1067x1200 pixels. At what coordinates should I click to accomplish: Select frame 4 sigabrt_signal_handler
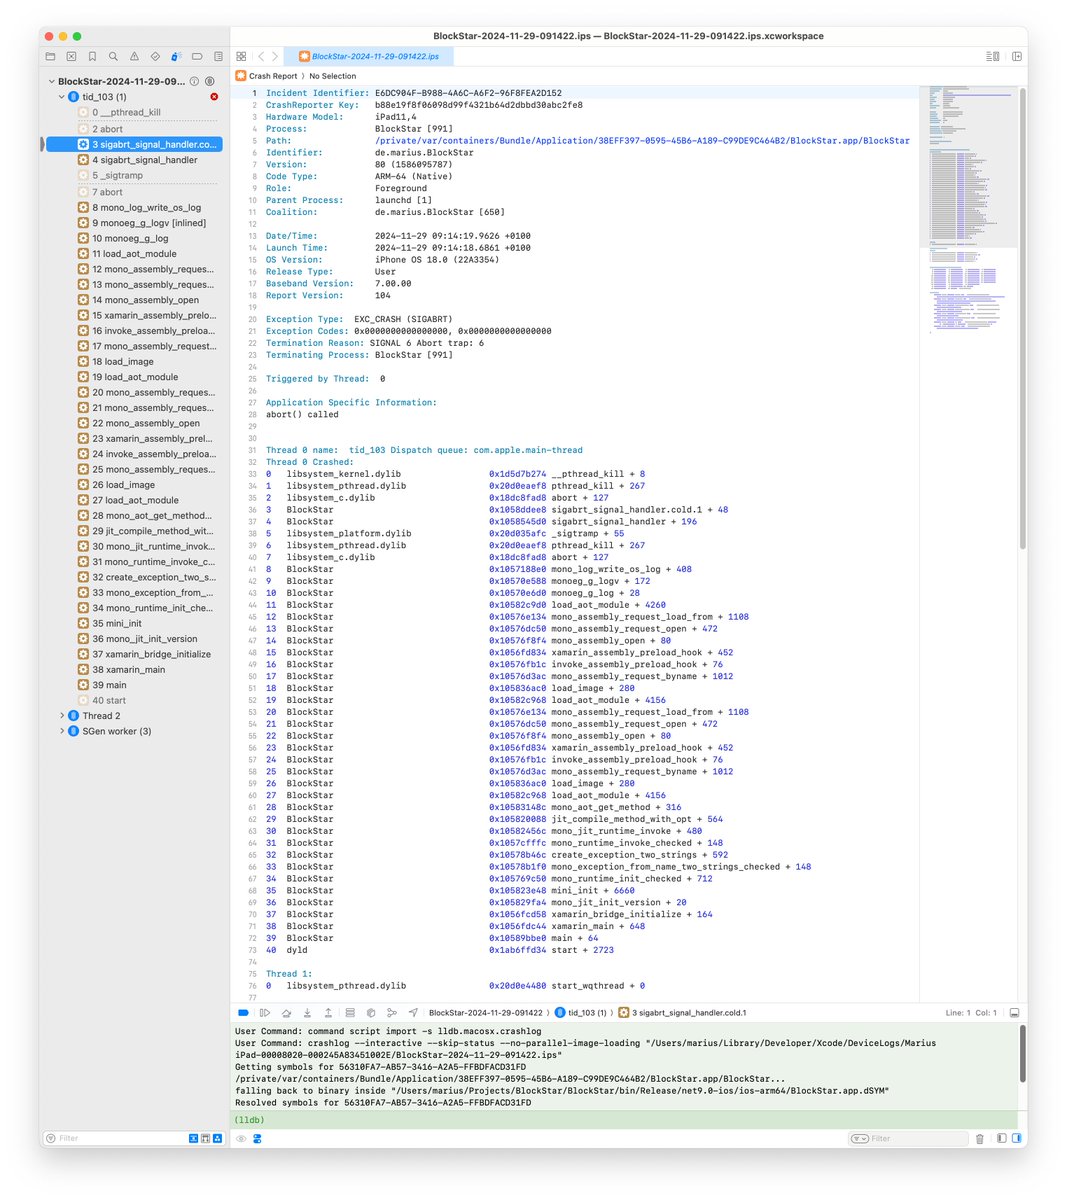pos(132,160)
